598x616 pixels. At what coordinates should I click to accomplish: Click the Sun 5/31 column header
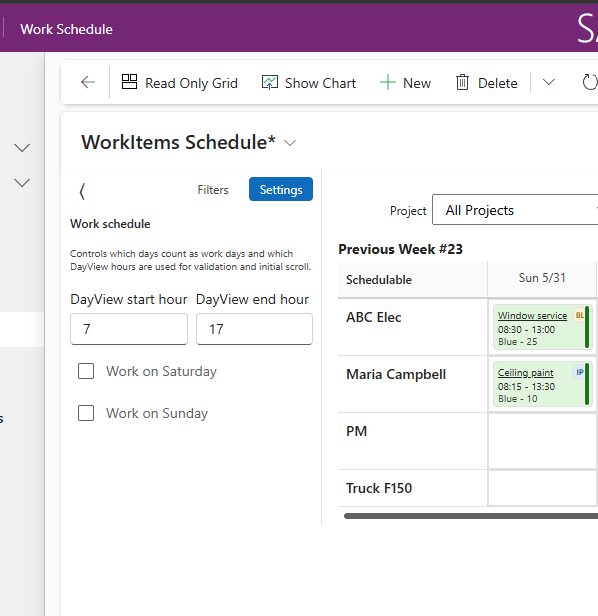tap(542, 278)
